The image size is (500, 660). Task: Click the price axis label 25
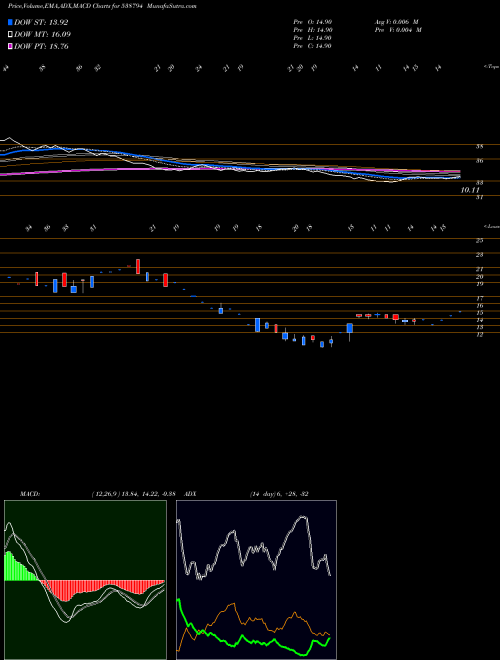click(479, 240)
